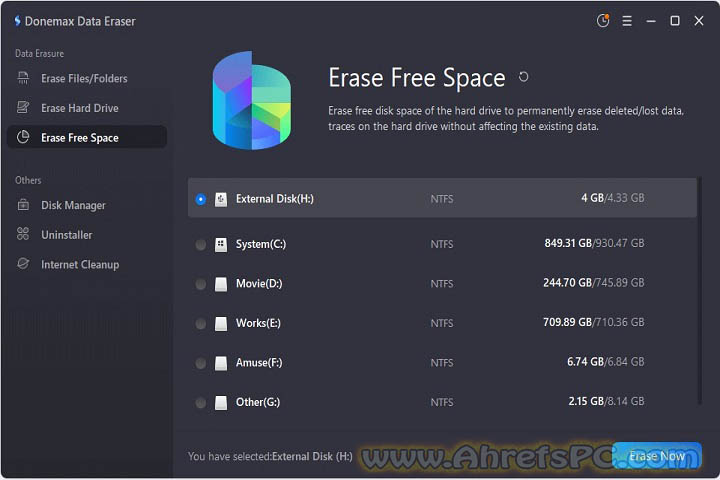Open Disk Manager tool

(87, 205)
